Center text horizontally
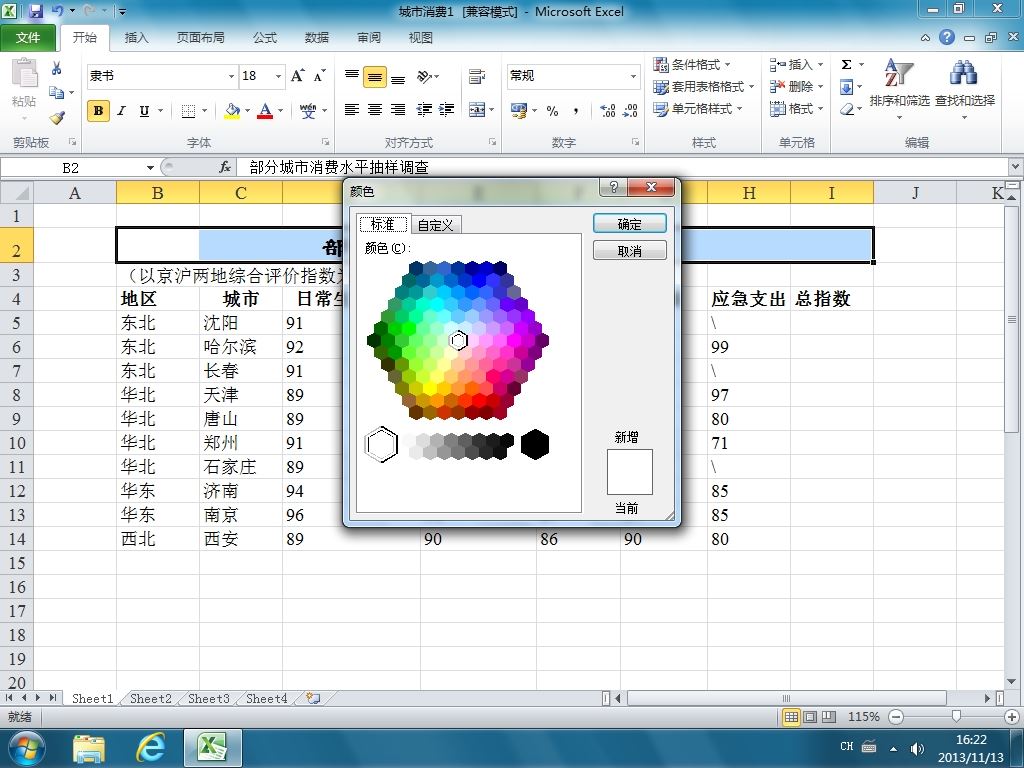1024x768 pixels. (x=375, y=110)
